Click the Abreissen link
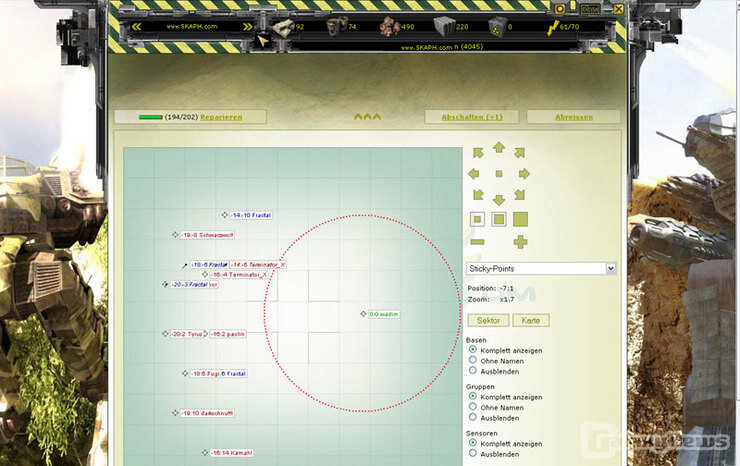740x466 pixels. click(574, 117)
